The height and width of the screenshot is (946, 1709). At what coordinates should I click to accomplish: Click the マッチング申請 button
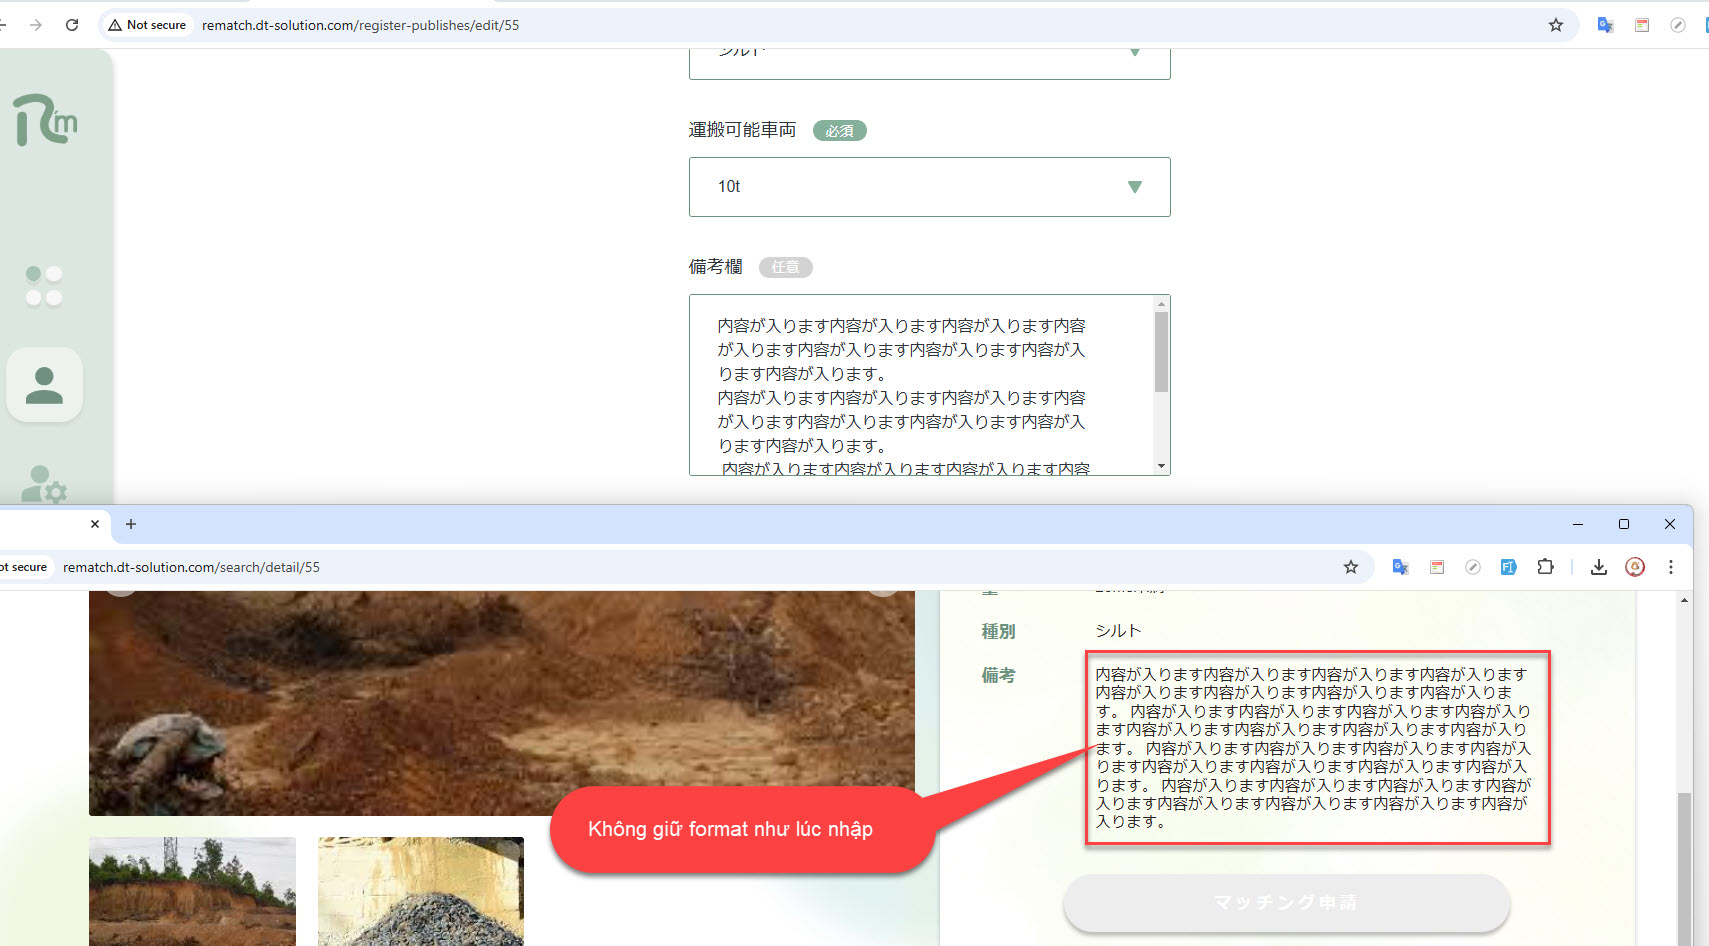click(x=1286, y=903)
